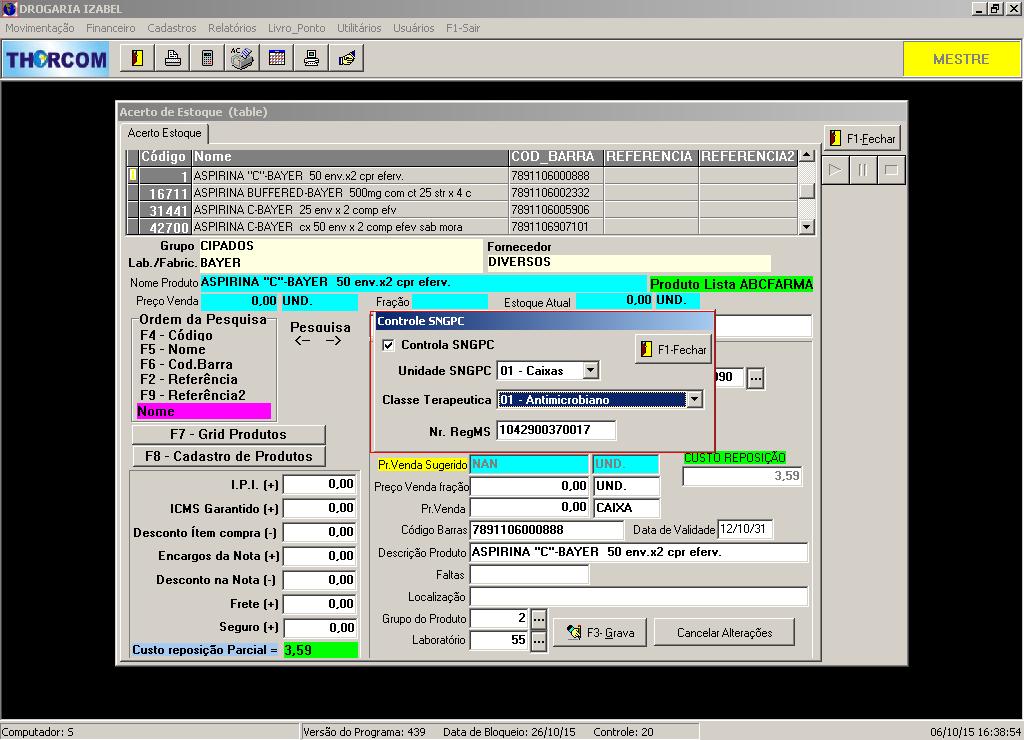The width and height of the screenshot is (1024, 740).
Task: Open the Relatórios menu
Action: coord(232,28)
